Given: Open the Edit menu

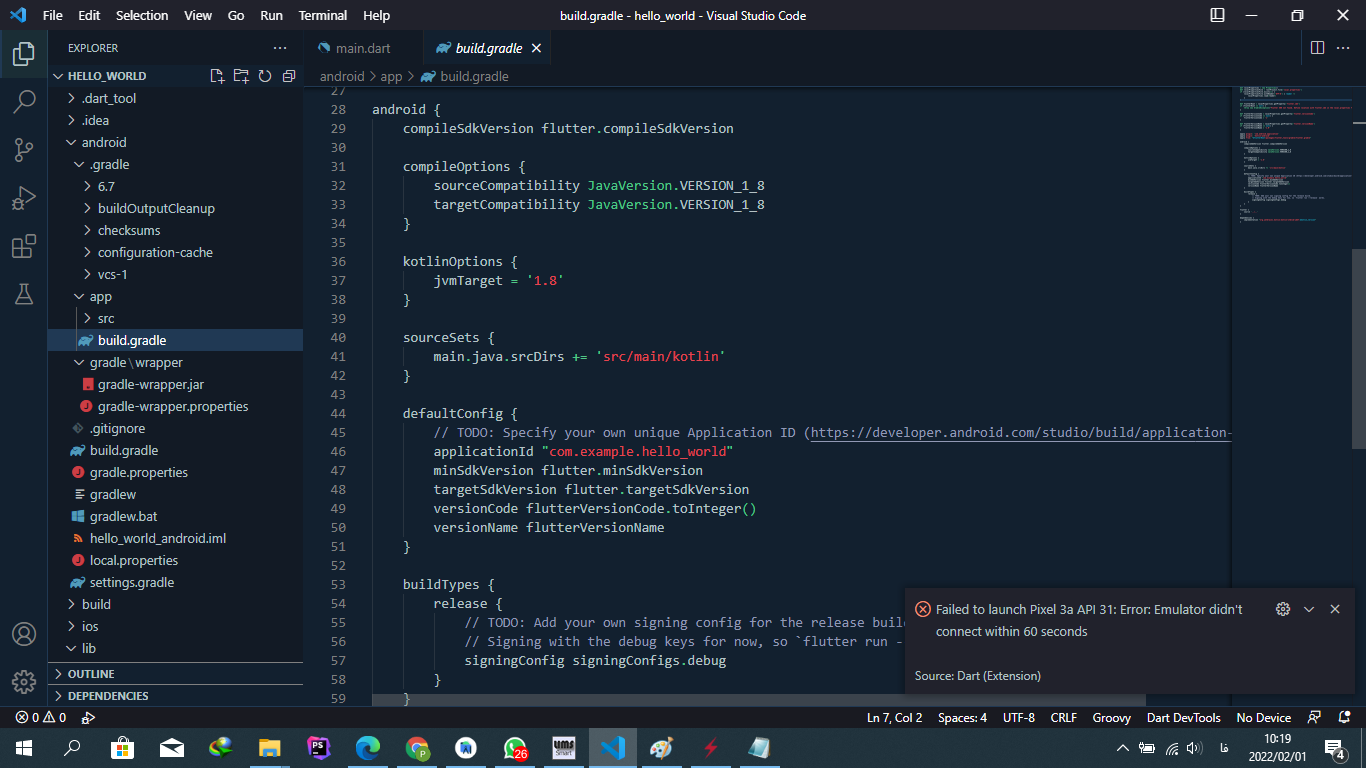Looking at the screenshot, I should 89,16.
